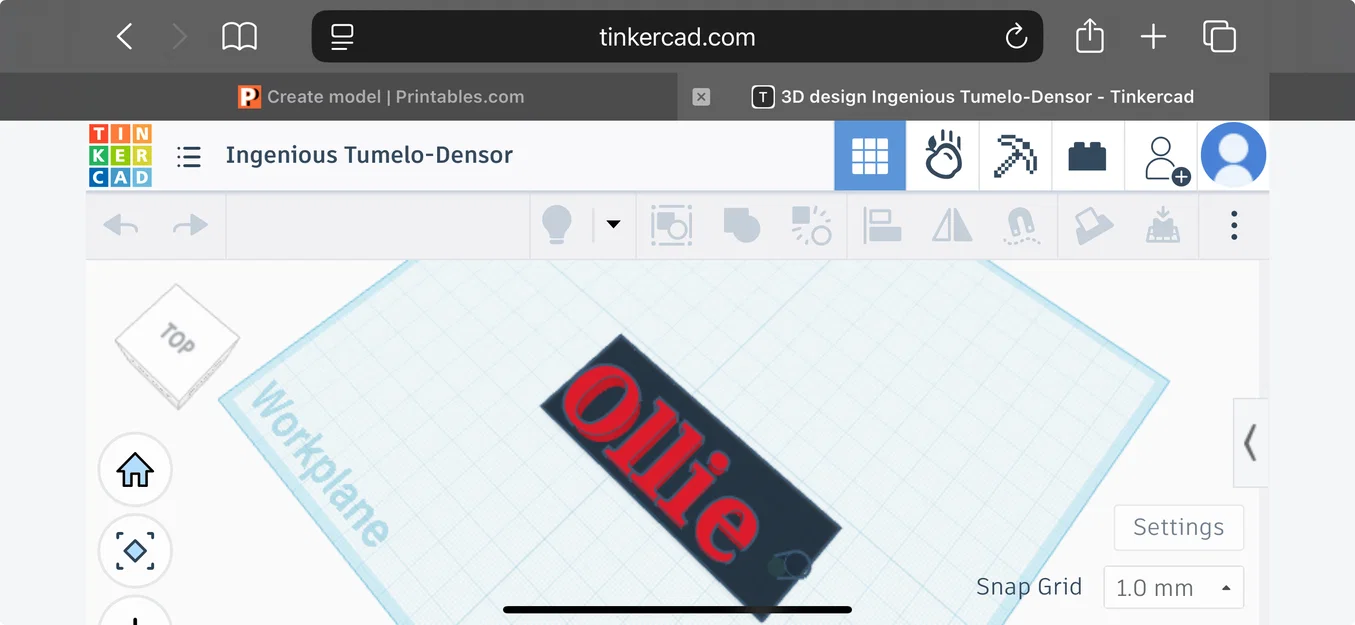1355x625 pixels.
Task: Select the keychain hole cylinder
Action: [x=792, y=567]
